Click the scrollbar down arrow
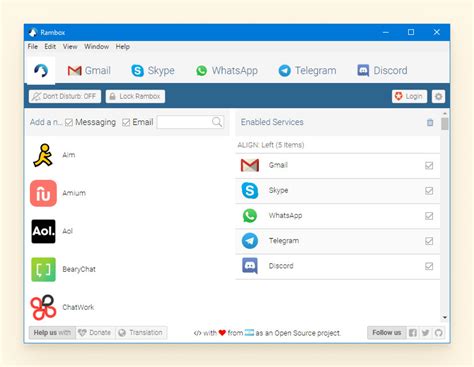Screen dimensions: 474x367 [x=444, y=318]
